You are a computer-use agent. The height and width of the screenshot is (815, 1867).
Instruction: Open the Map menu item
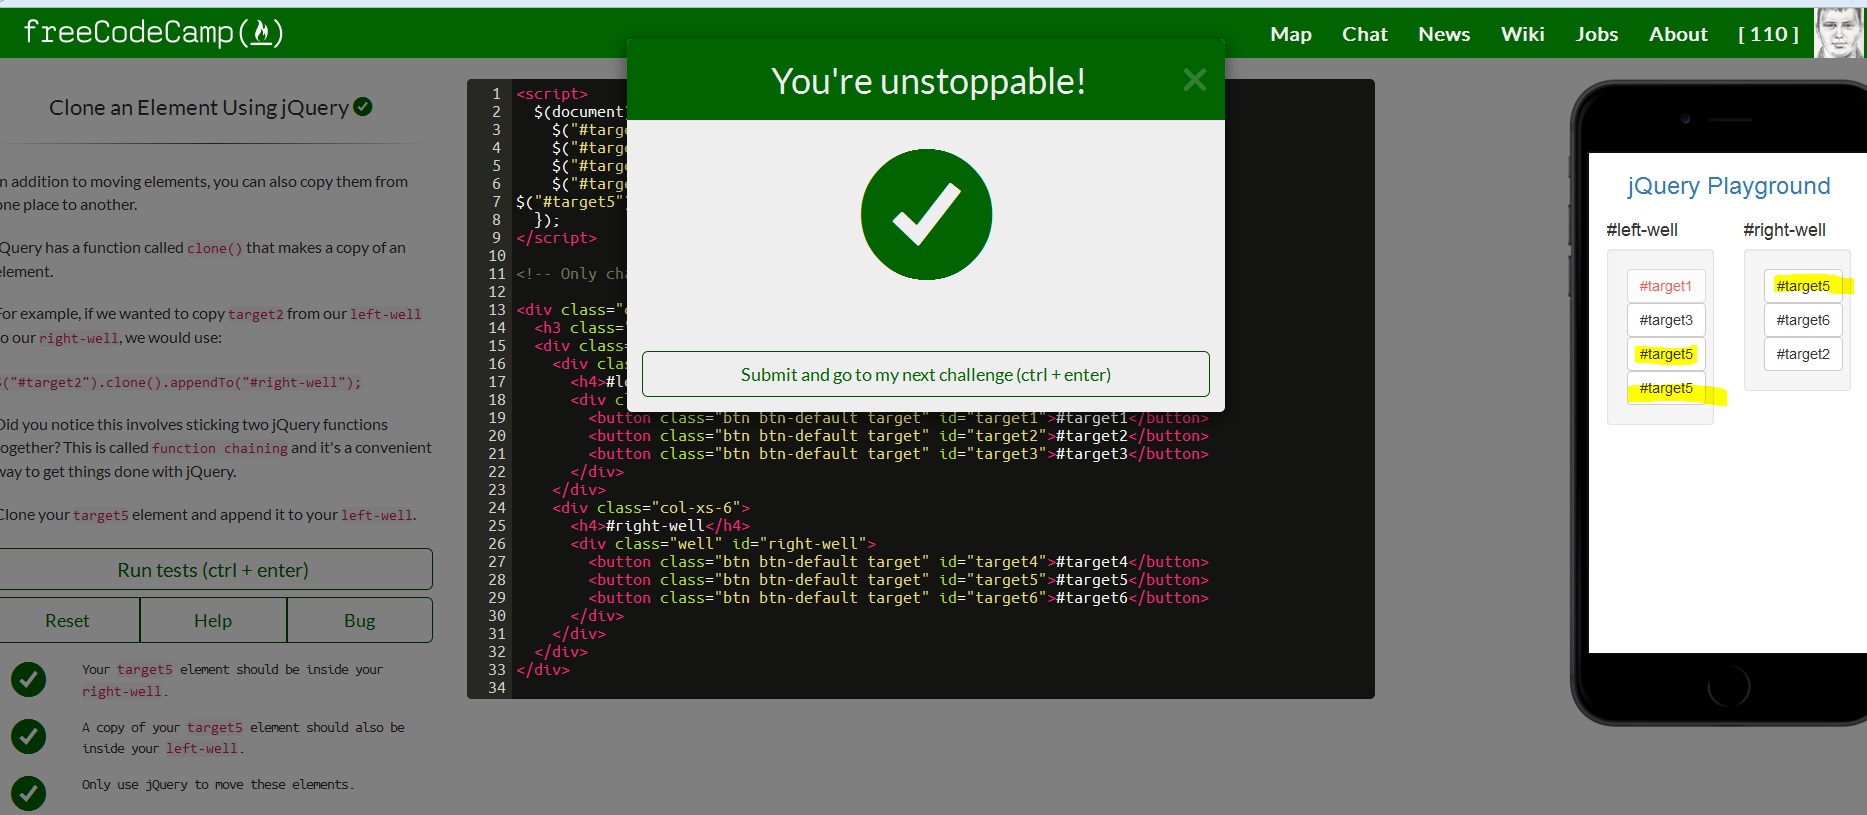(1291, 34)
